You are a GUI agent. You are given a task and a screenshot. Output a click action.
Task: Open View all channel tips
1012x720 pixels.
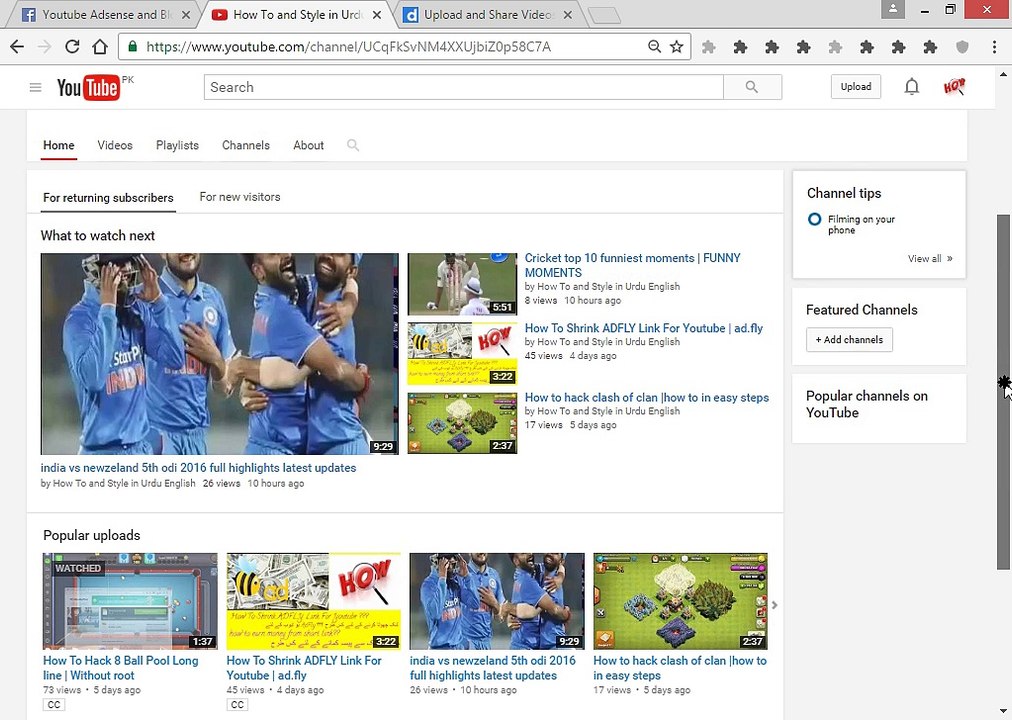pyautogui.click(x=930, y=258)
